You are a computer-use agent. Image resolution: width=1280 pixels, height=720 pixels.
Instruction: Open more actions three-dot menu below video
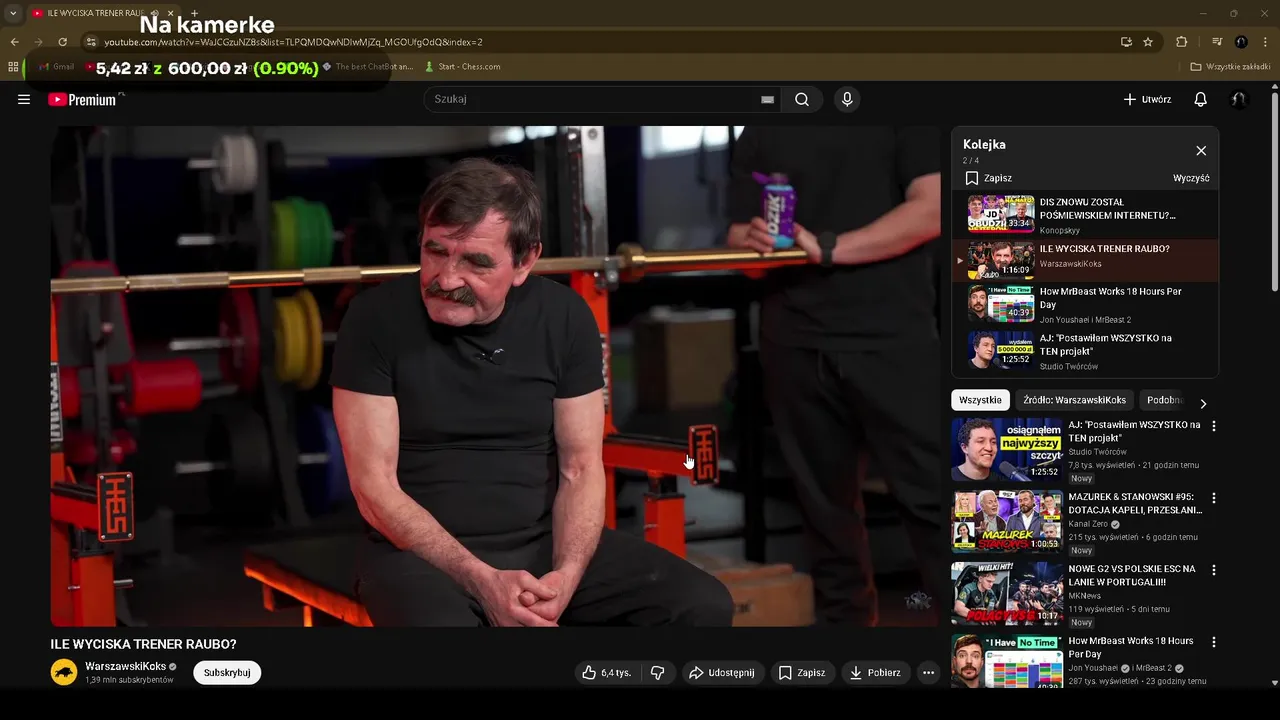point(928,673)
